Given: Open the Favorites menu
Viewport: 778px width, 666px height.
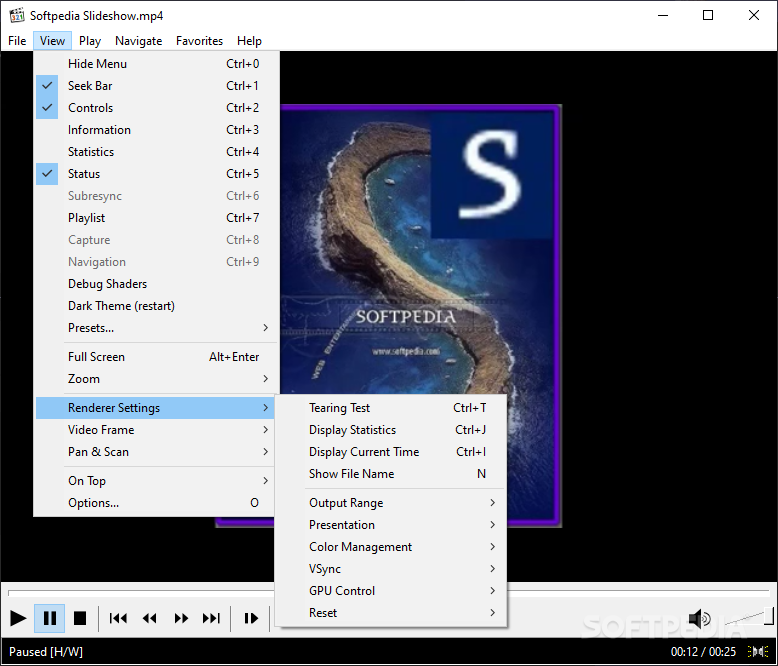Looking at the screenshot, I should click(x=199, y=41).
